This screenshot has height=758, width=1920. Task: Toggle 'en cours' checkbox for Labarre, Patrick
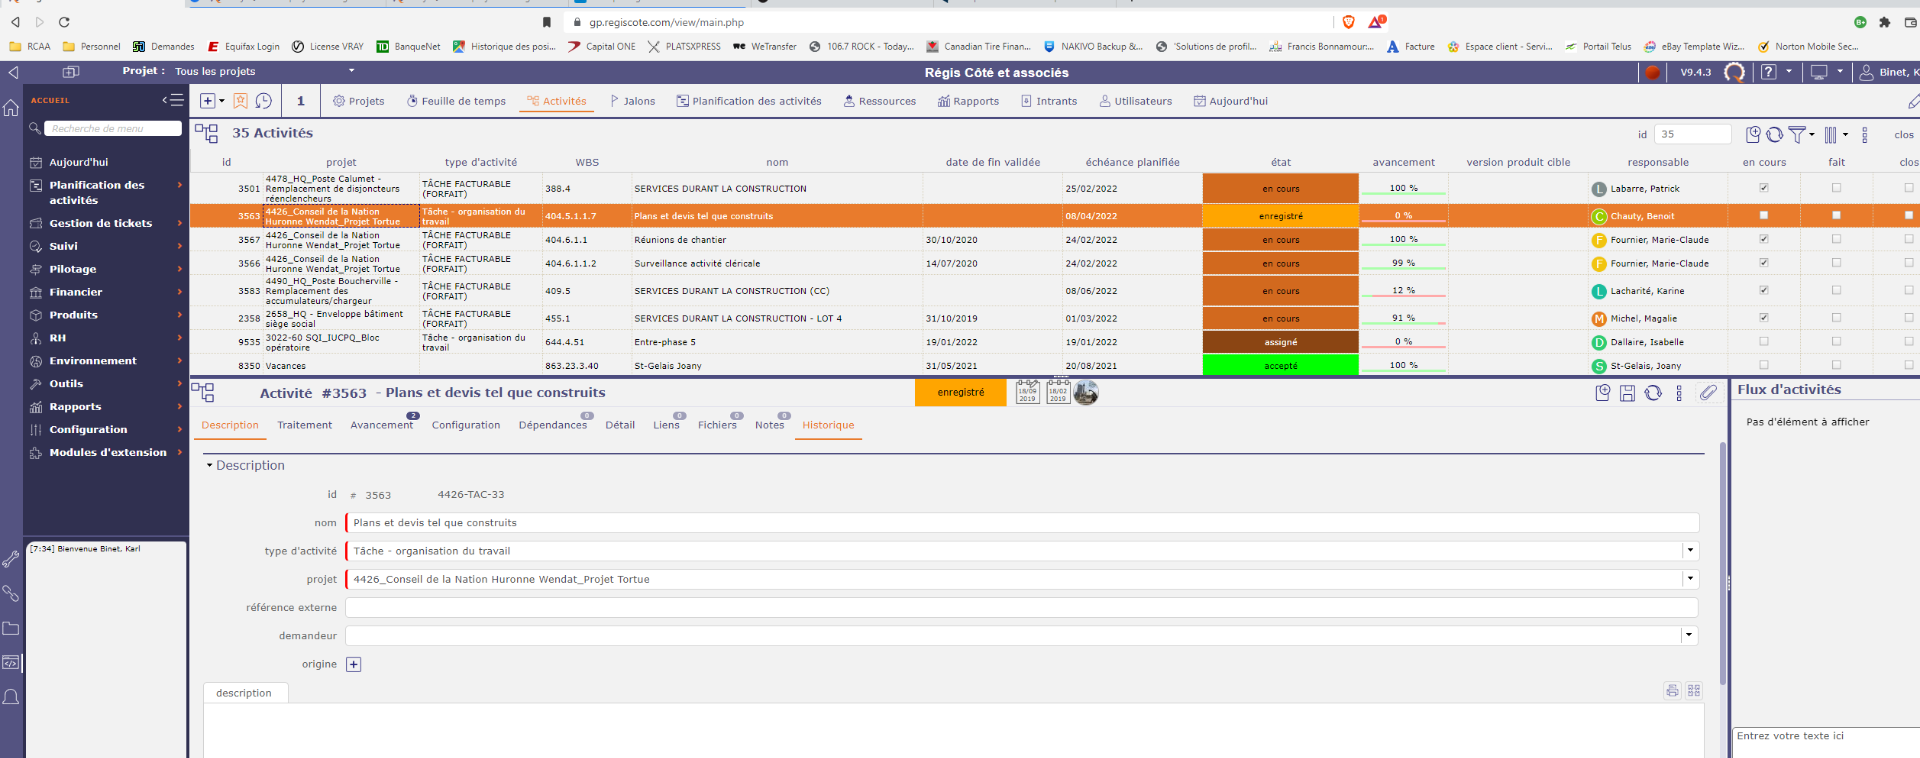click(1764, 188)
